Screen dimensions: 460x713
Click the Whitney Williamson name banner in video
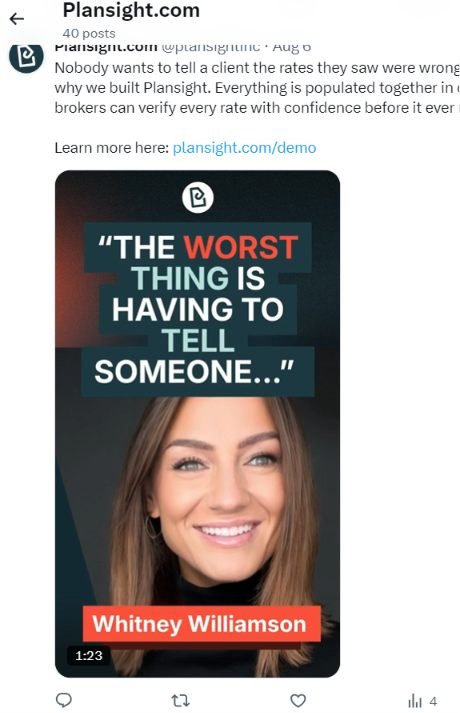(201, 623)
